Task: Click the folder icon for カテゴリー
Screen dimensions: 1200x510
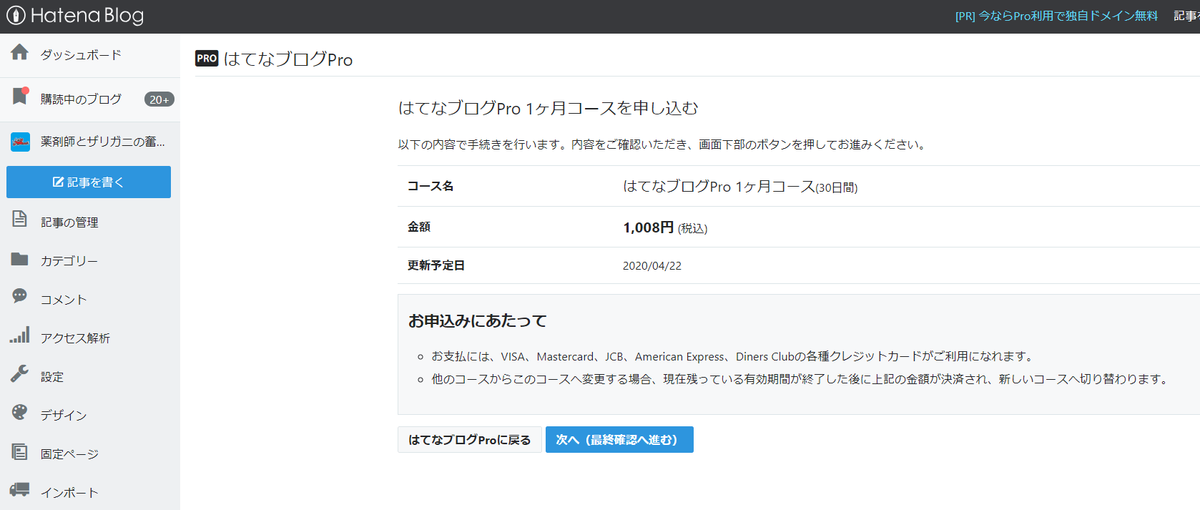Action: coord(19,260)
